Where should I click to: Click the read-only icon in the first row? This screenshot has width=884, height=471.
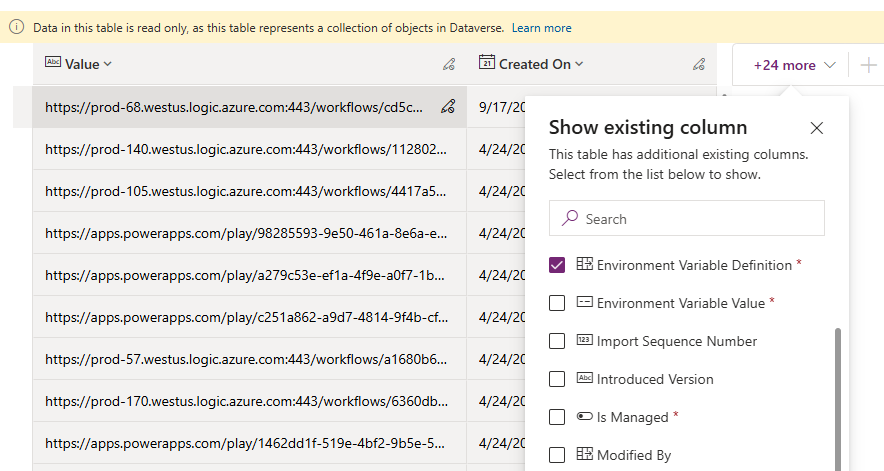[x=448, y=107]
